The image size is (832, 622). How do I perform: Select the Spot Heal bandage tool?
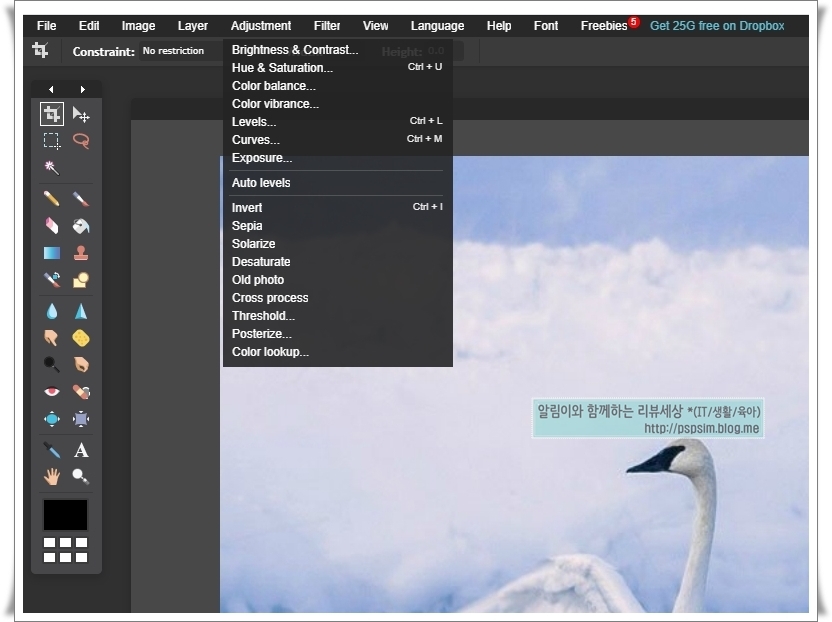click(81, 392)
